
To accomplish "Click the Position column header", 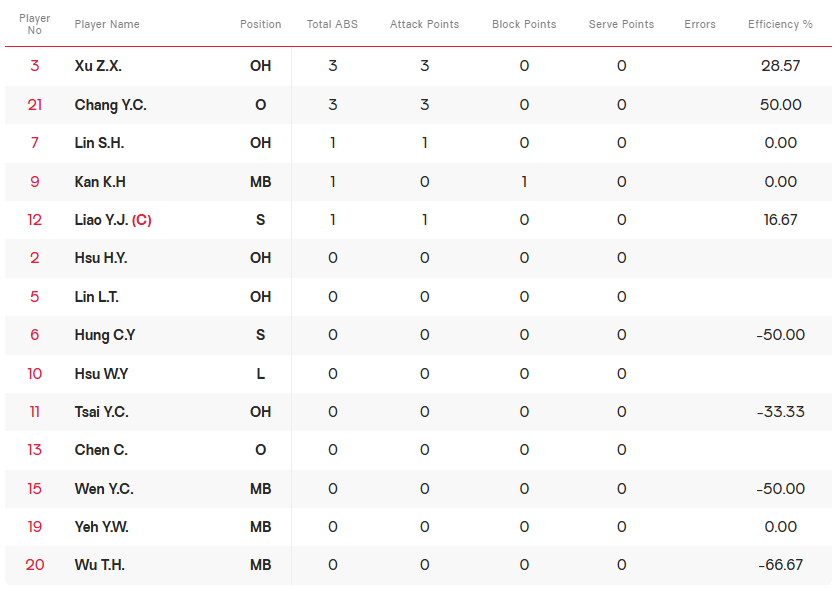I will pyautogui.click(x=260, y=24).
